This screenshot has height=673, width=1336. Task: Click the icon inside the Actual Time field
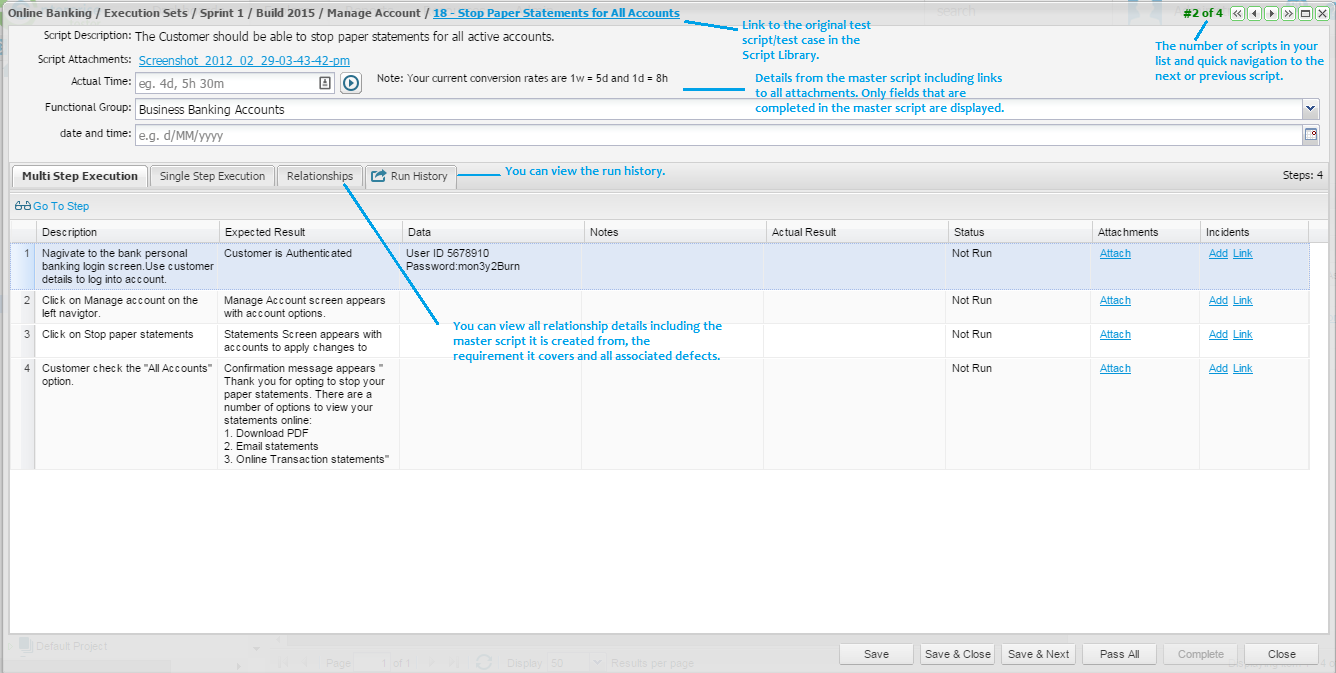click(325, 83)
